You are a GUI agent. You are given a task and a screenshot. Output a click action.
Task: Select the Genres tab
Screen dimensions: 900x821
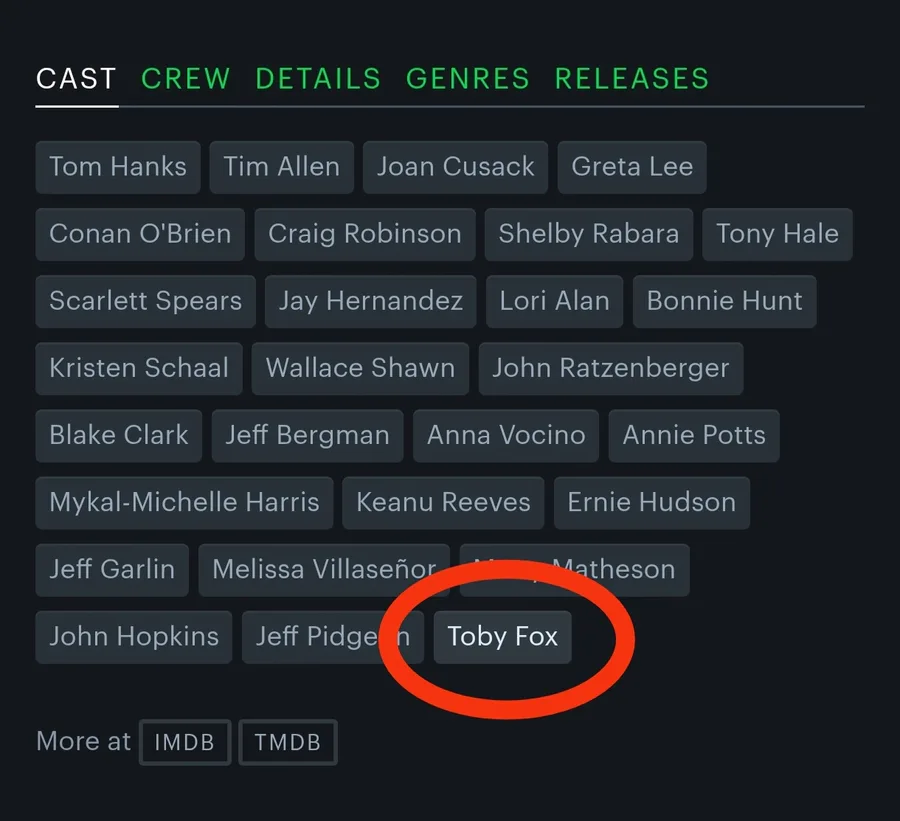467,79
